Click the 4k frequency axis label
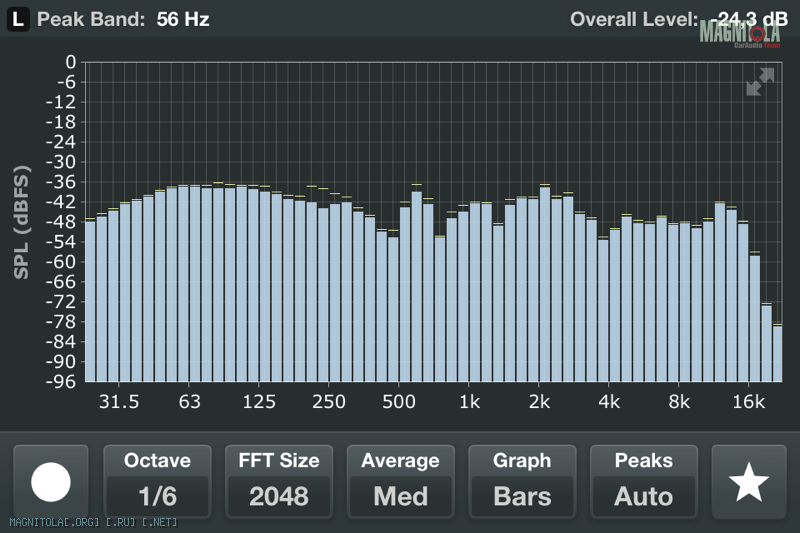Image resolution: width=800 pixels, height=533 pixels. pos(609,402)
